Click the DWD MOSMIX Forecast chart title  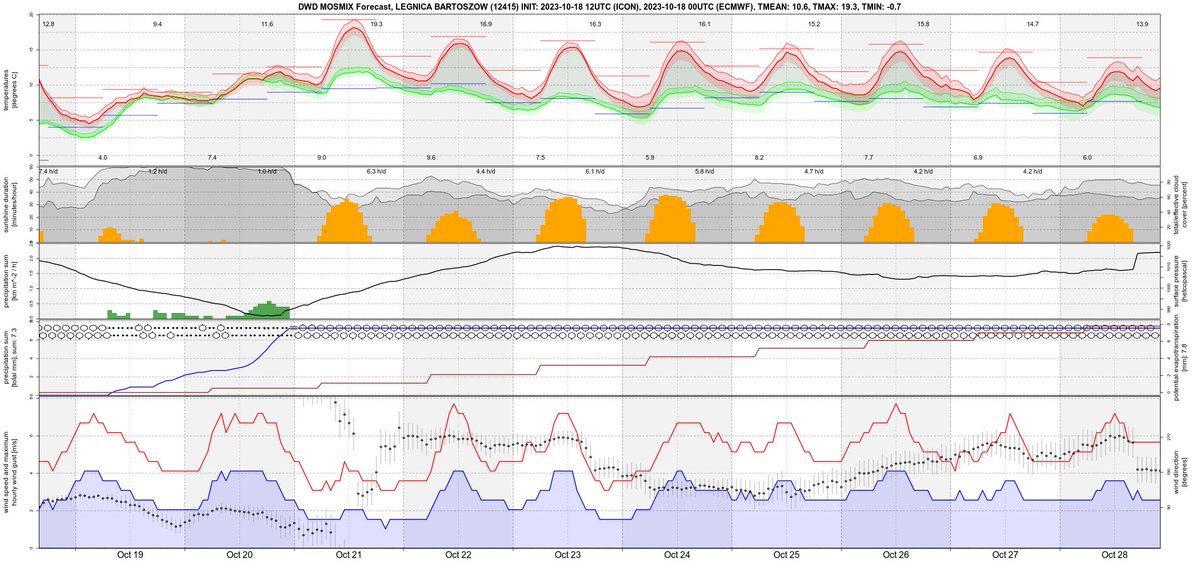[x=599, y=6]
